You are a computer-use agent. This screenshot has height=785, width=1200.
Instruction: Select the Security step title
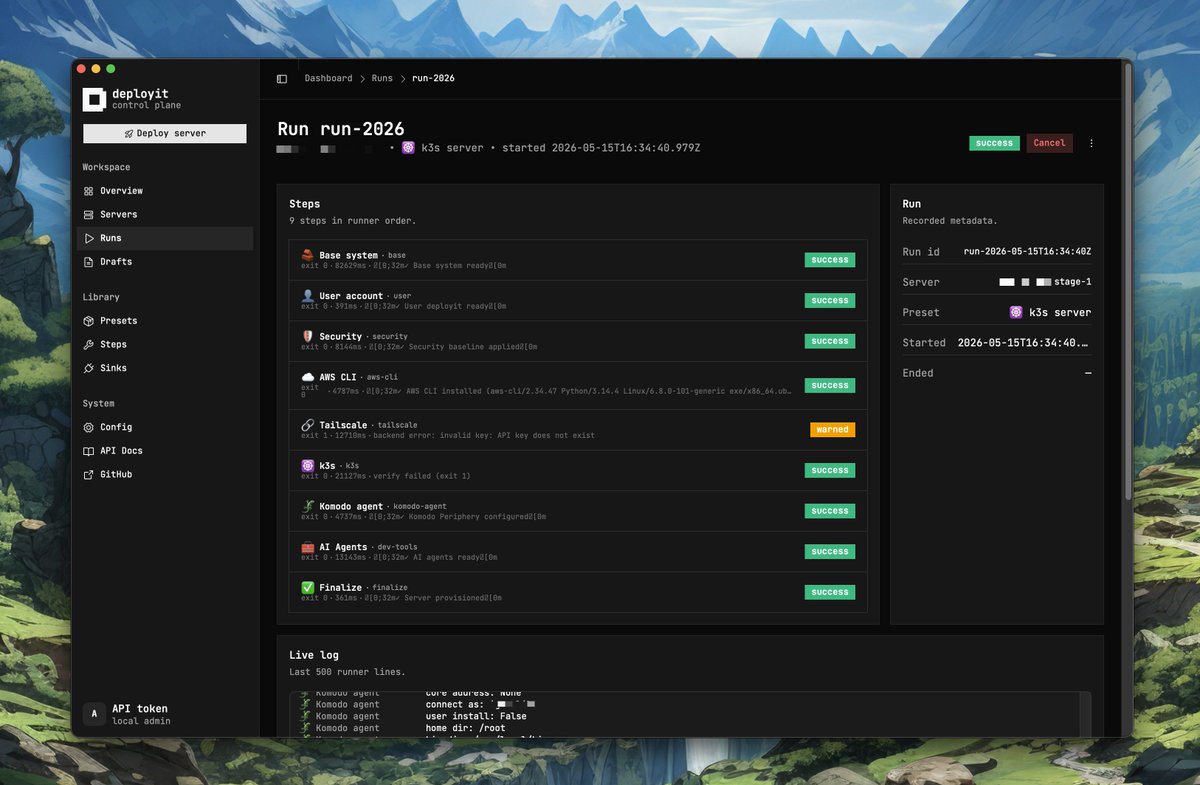coord(340,337)
